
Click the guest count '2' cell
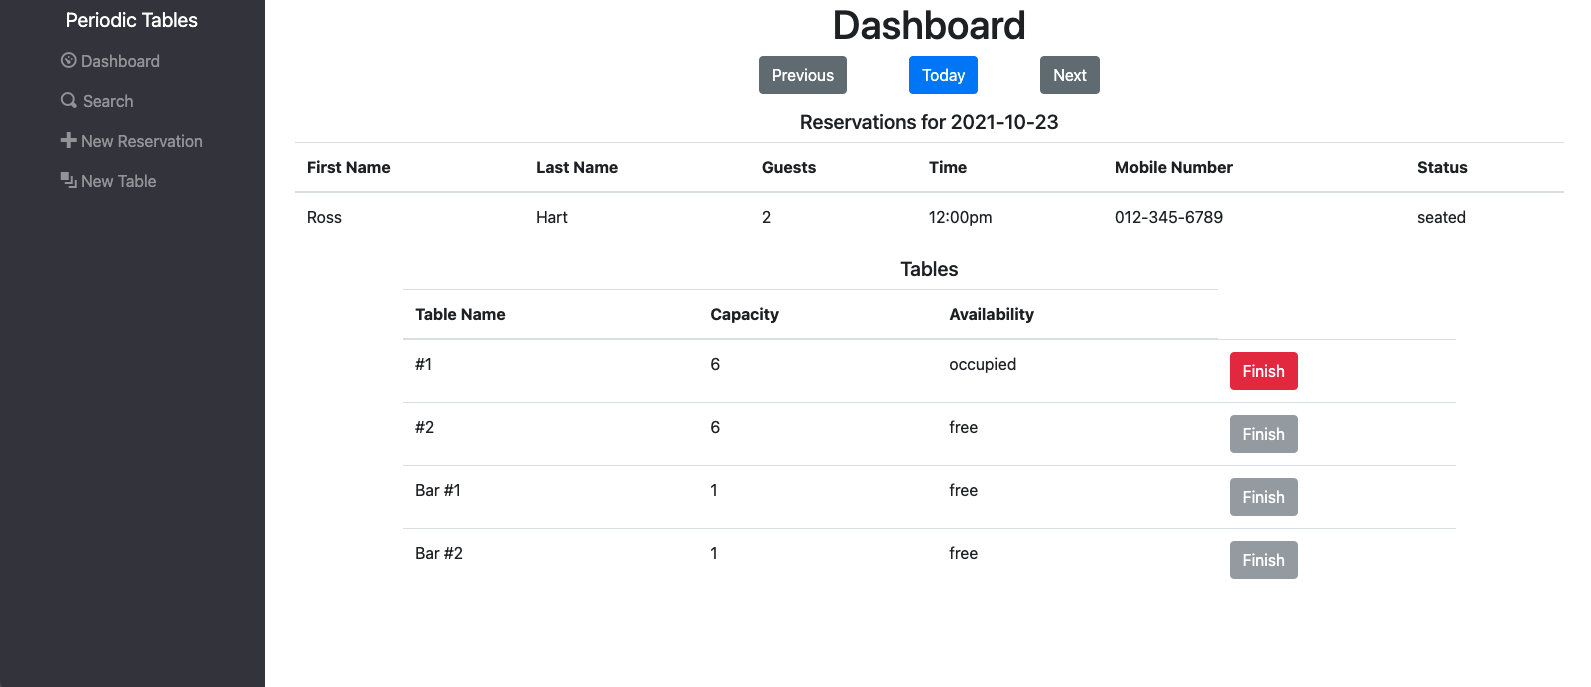point(766,217)
